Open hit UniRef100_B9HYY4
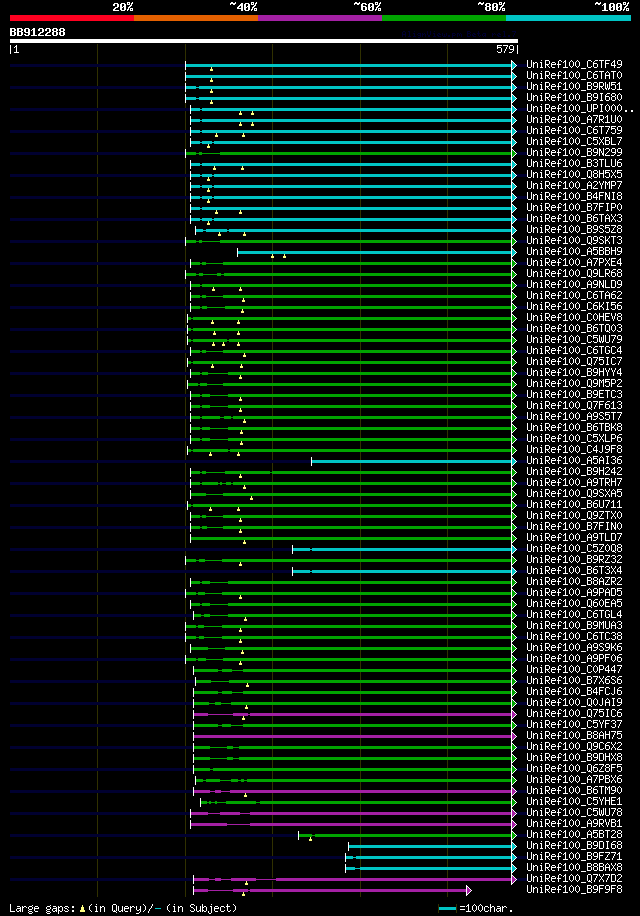Image resolution: width=640 pixels, height=916 pixels. click(574, 373)
